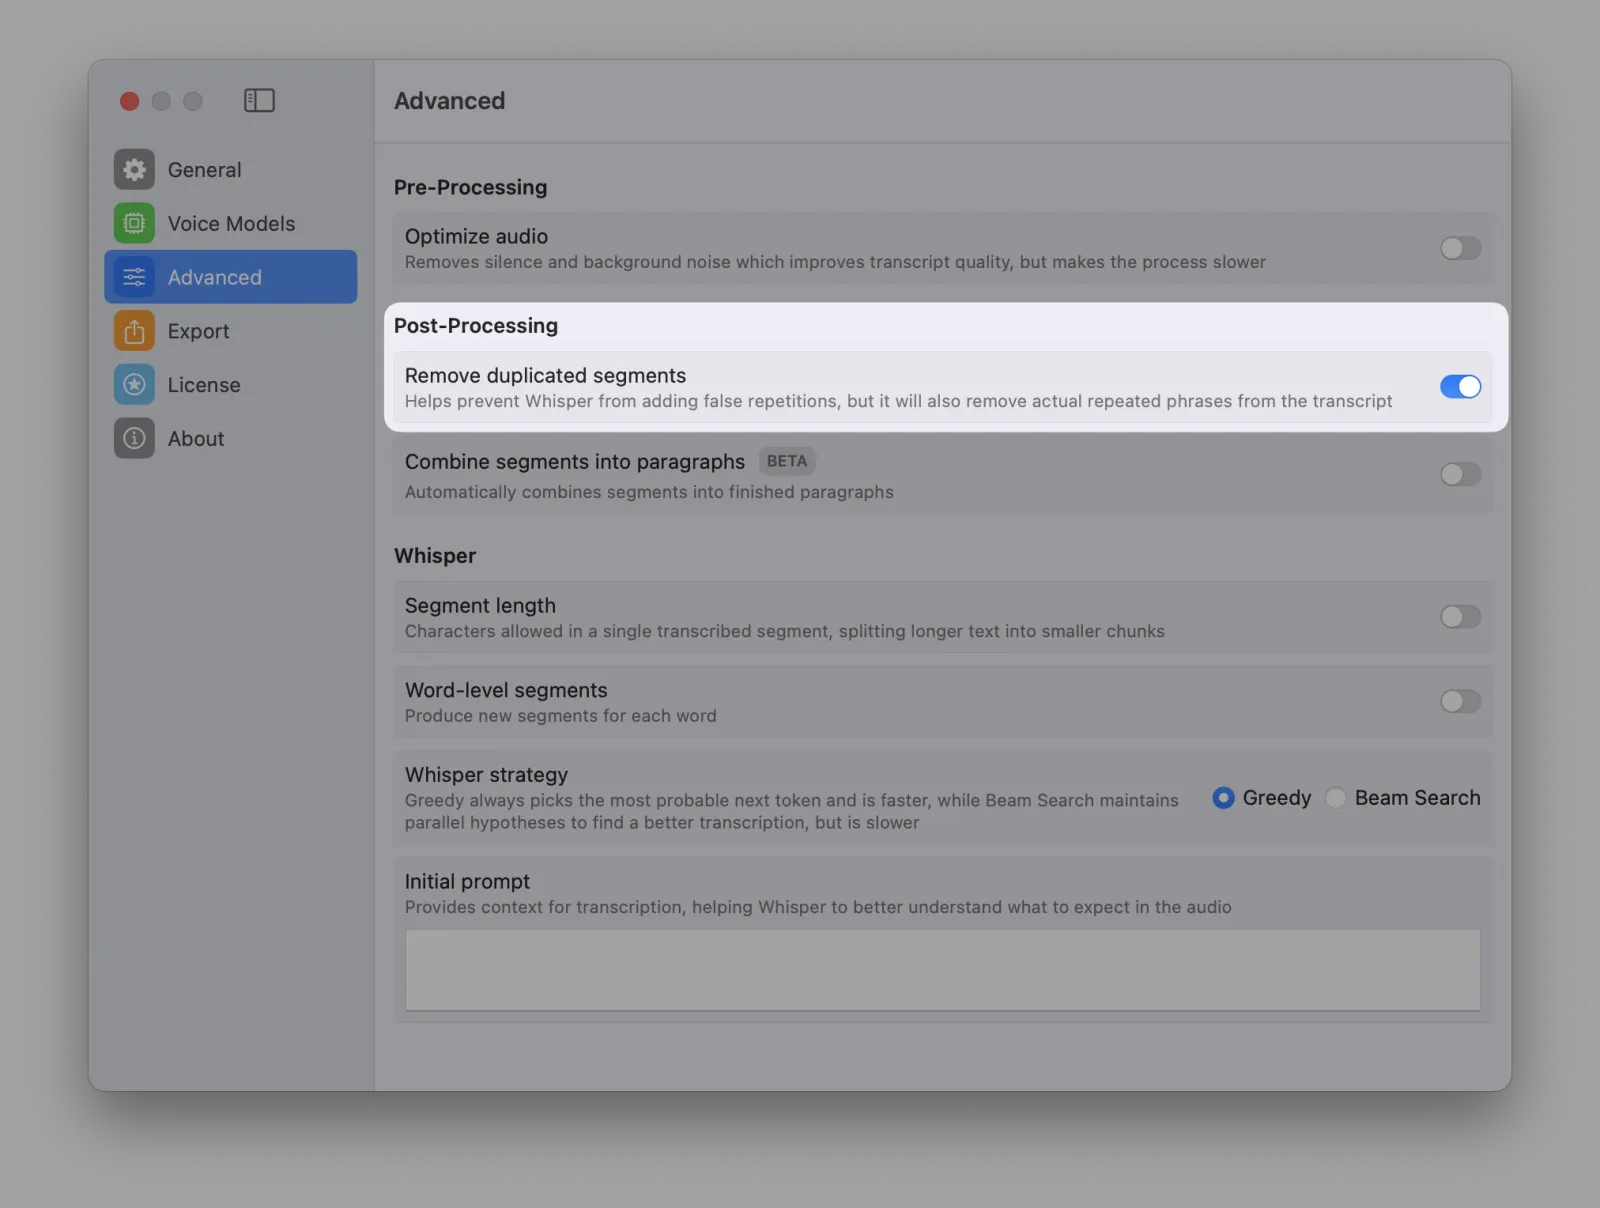The image size is (1600, 1208).
Task: Click the General gear icon in sidebar
Action: pos(134,170)
